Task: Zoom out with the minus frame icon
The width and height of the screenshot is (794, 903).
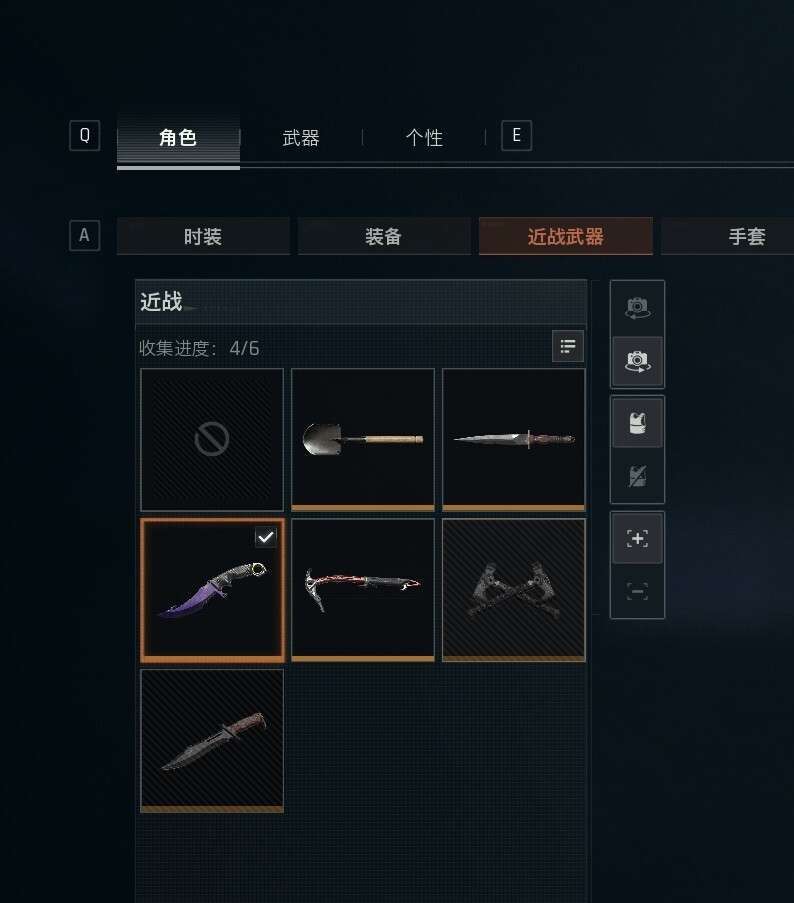Action: (x=637, y=591)
